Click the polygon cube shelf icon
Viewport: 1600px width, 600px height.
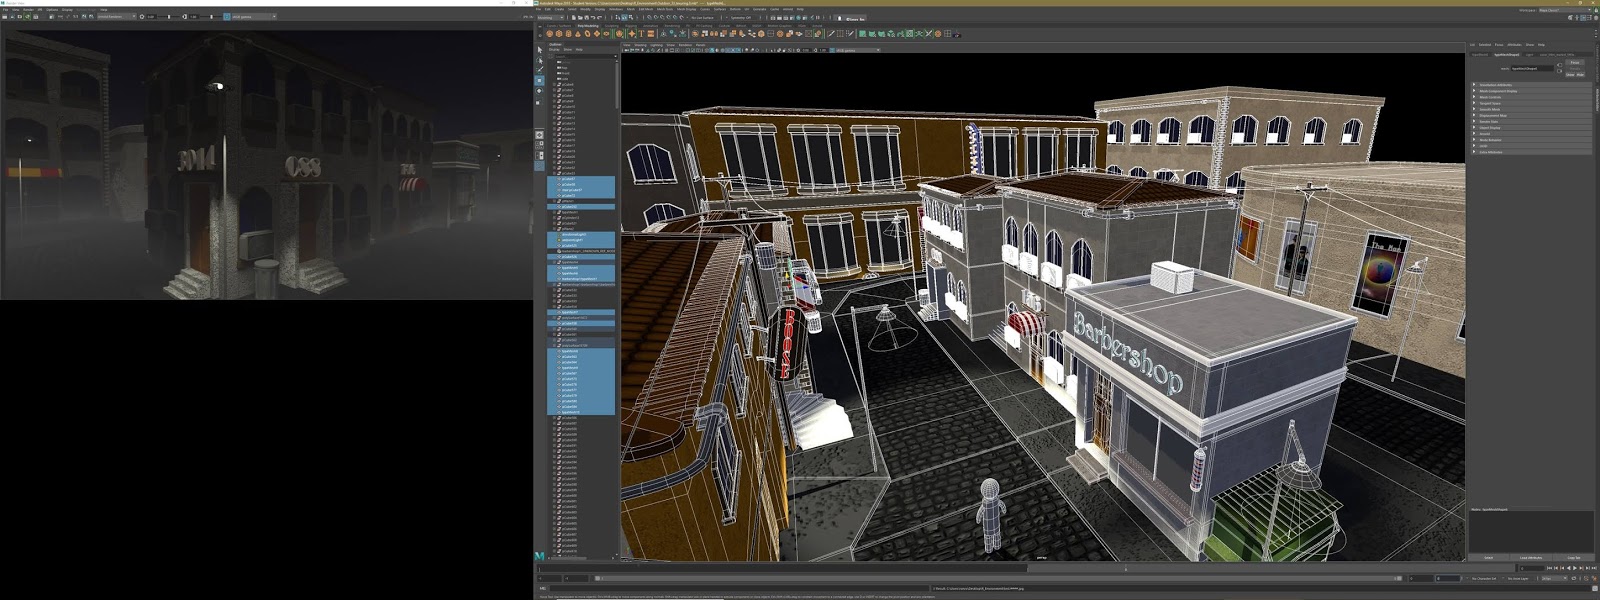559,34
